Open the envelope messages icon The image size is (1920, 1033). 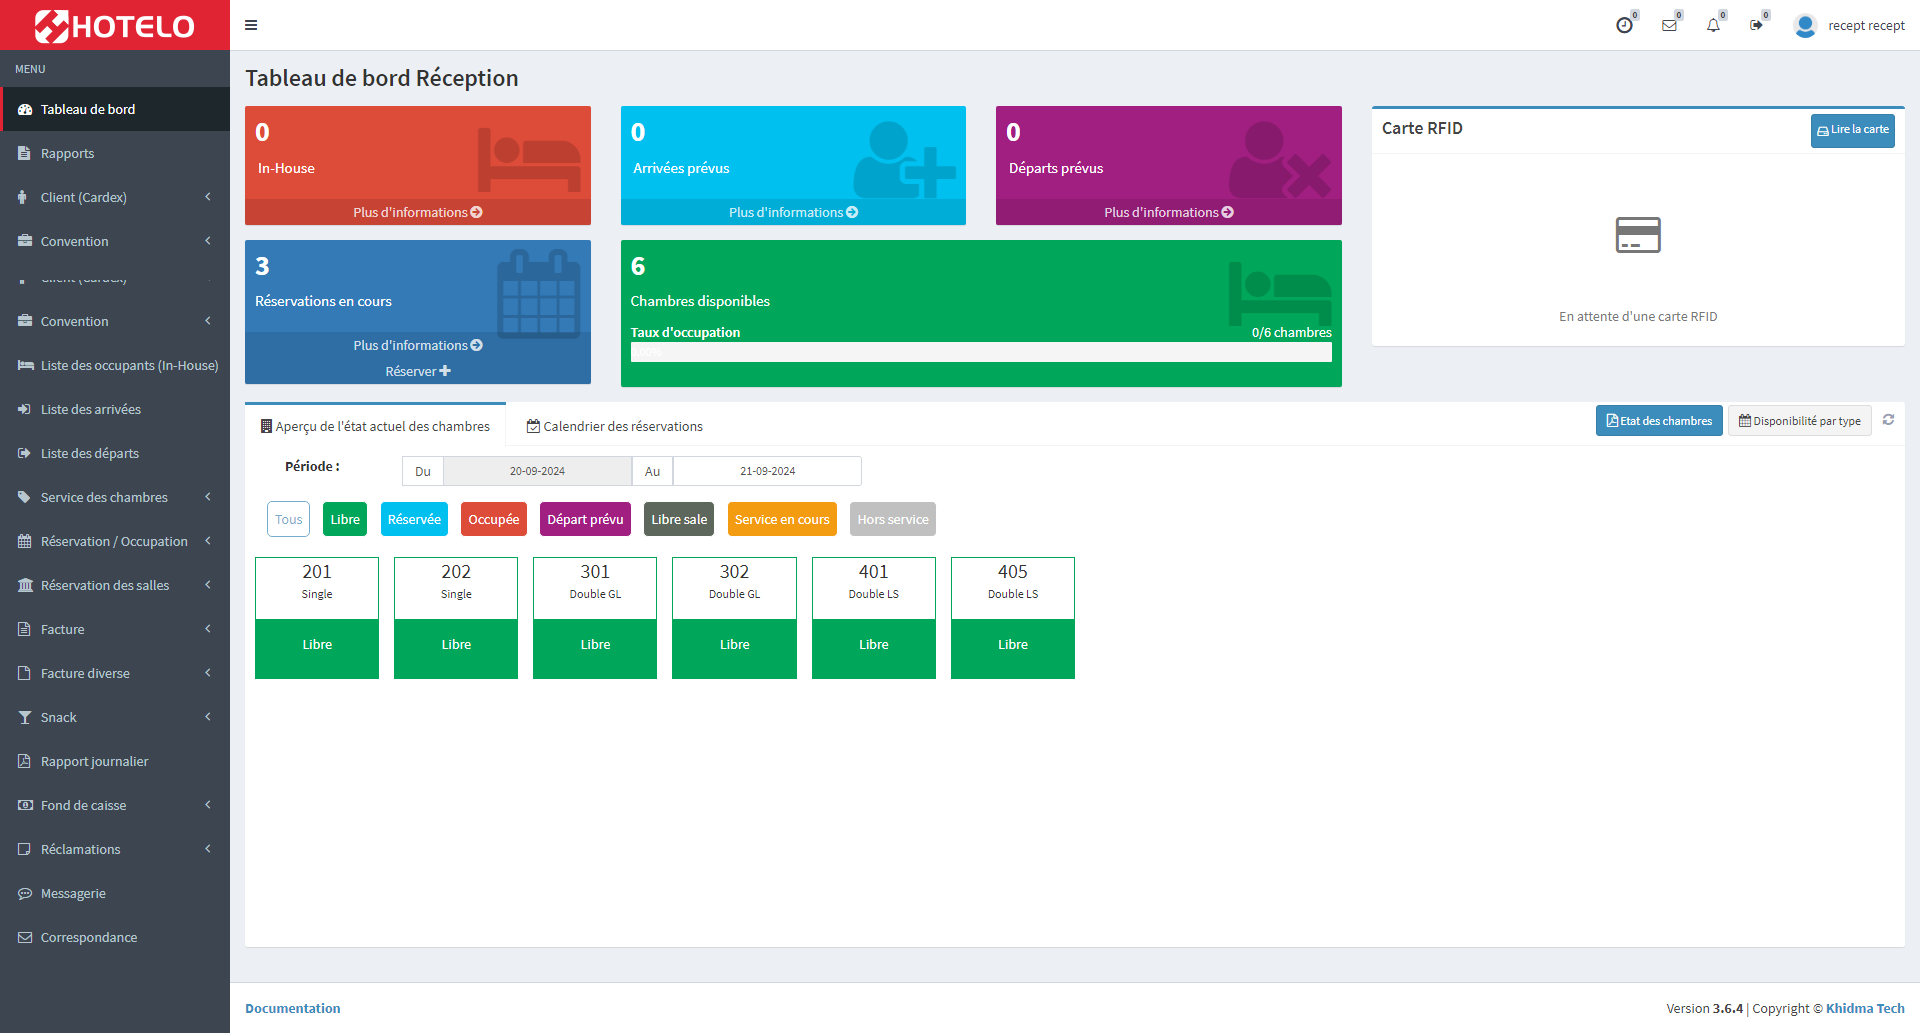[x=1669, y=25]
